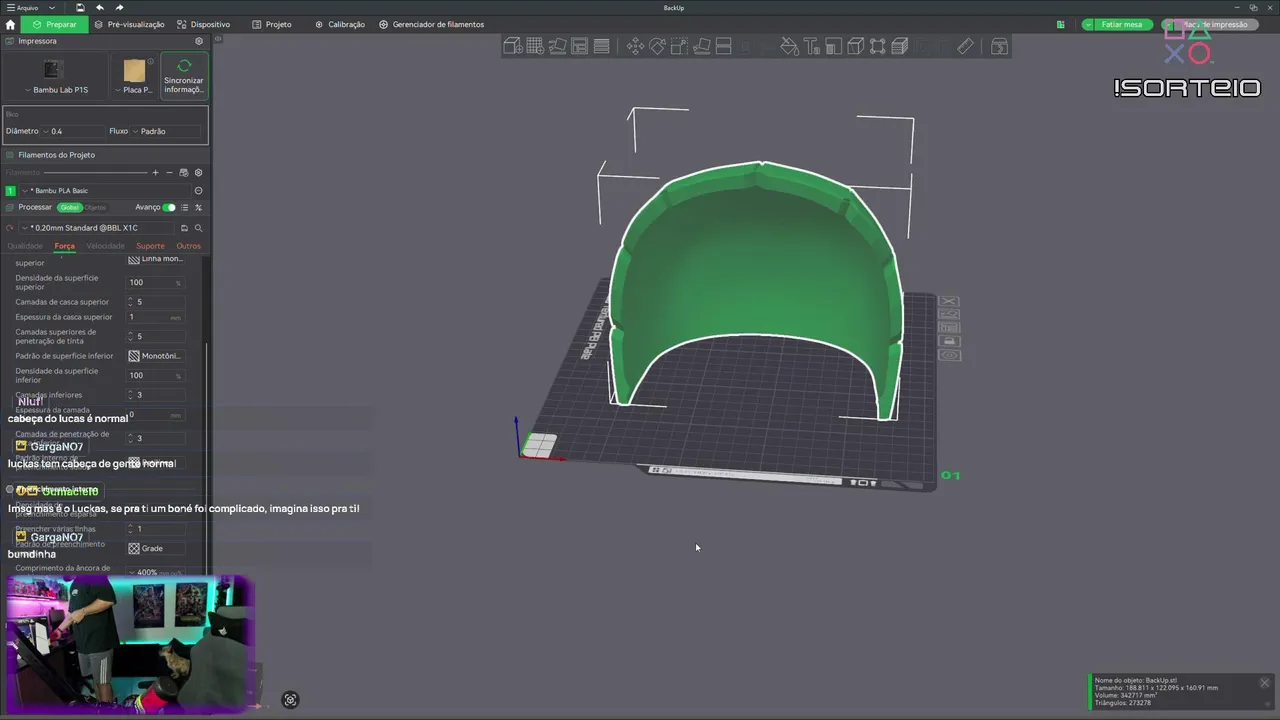Remove the plate with its X icon

click(x=949, y=301)
